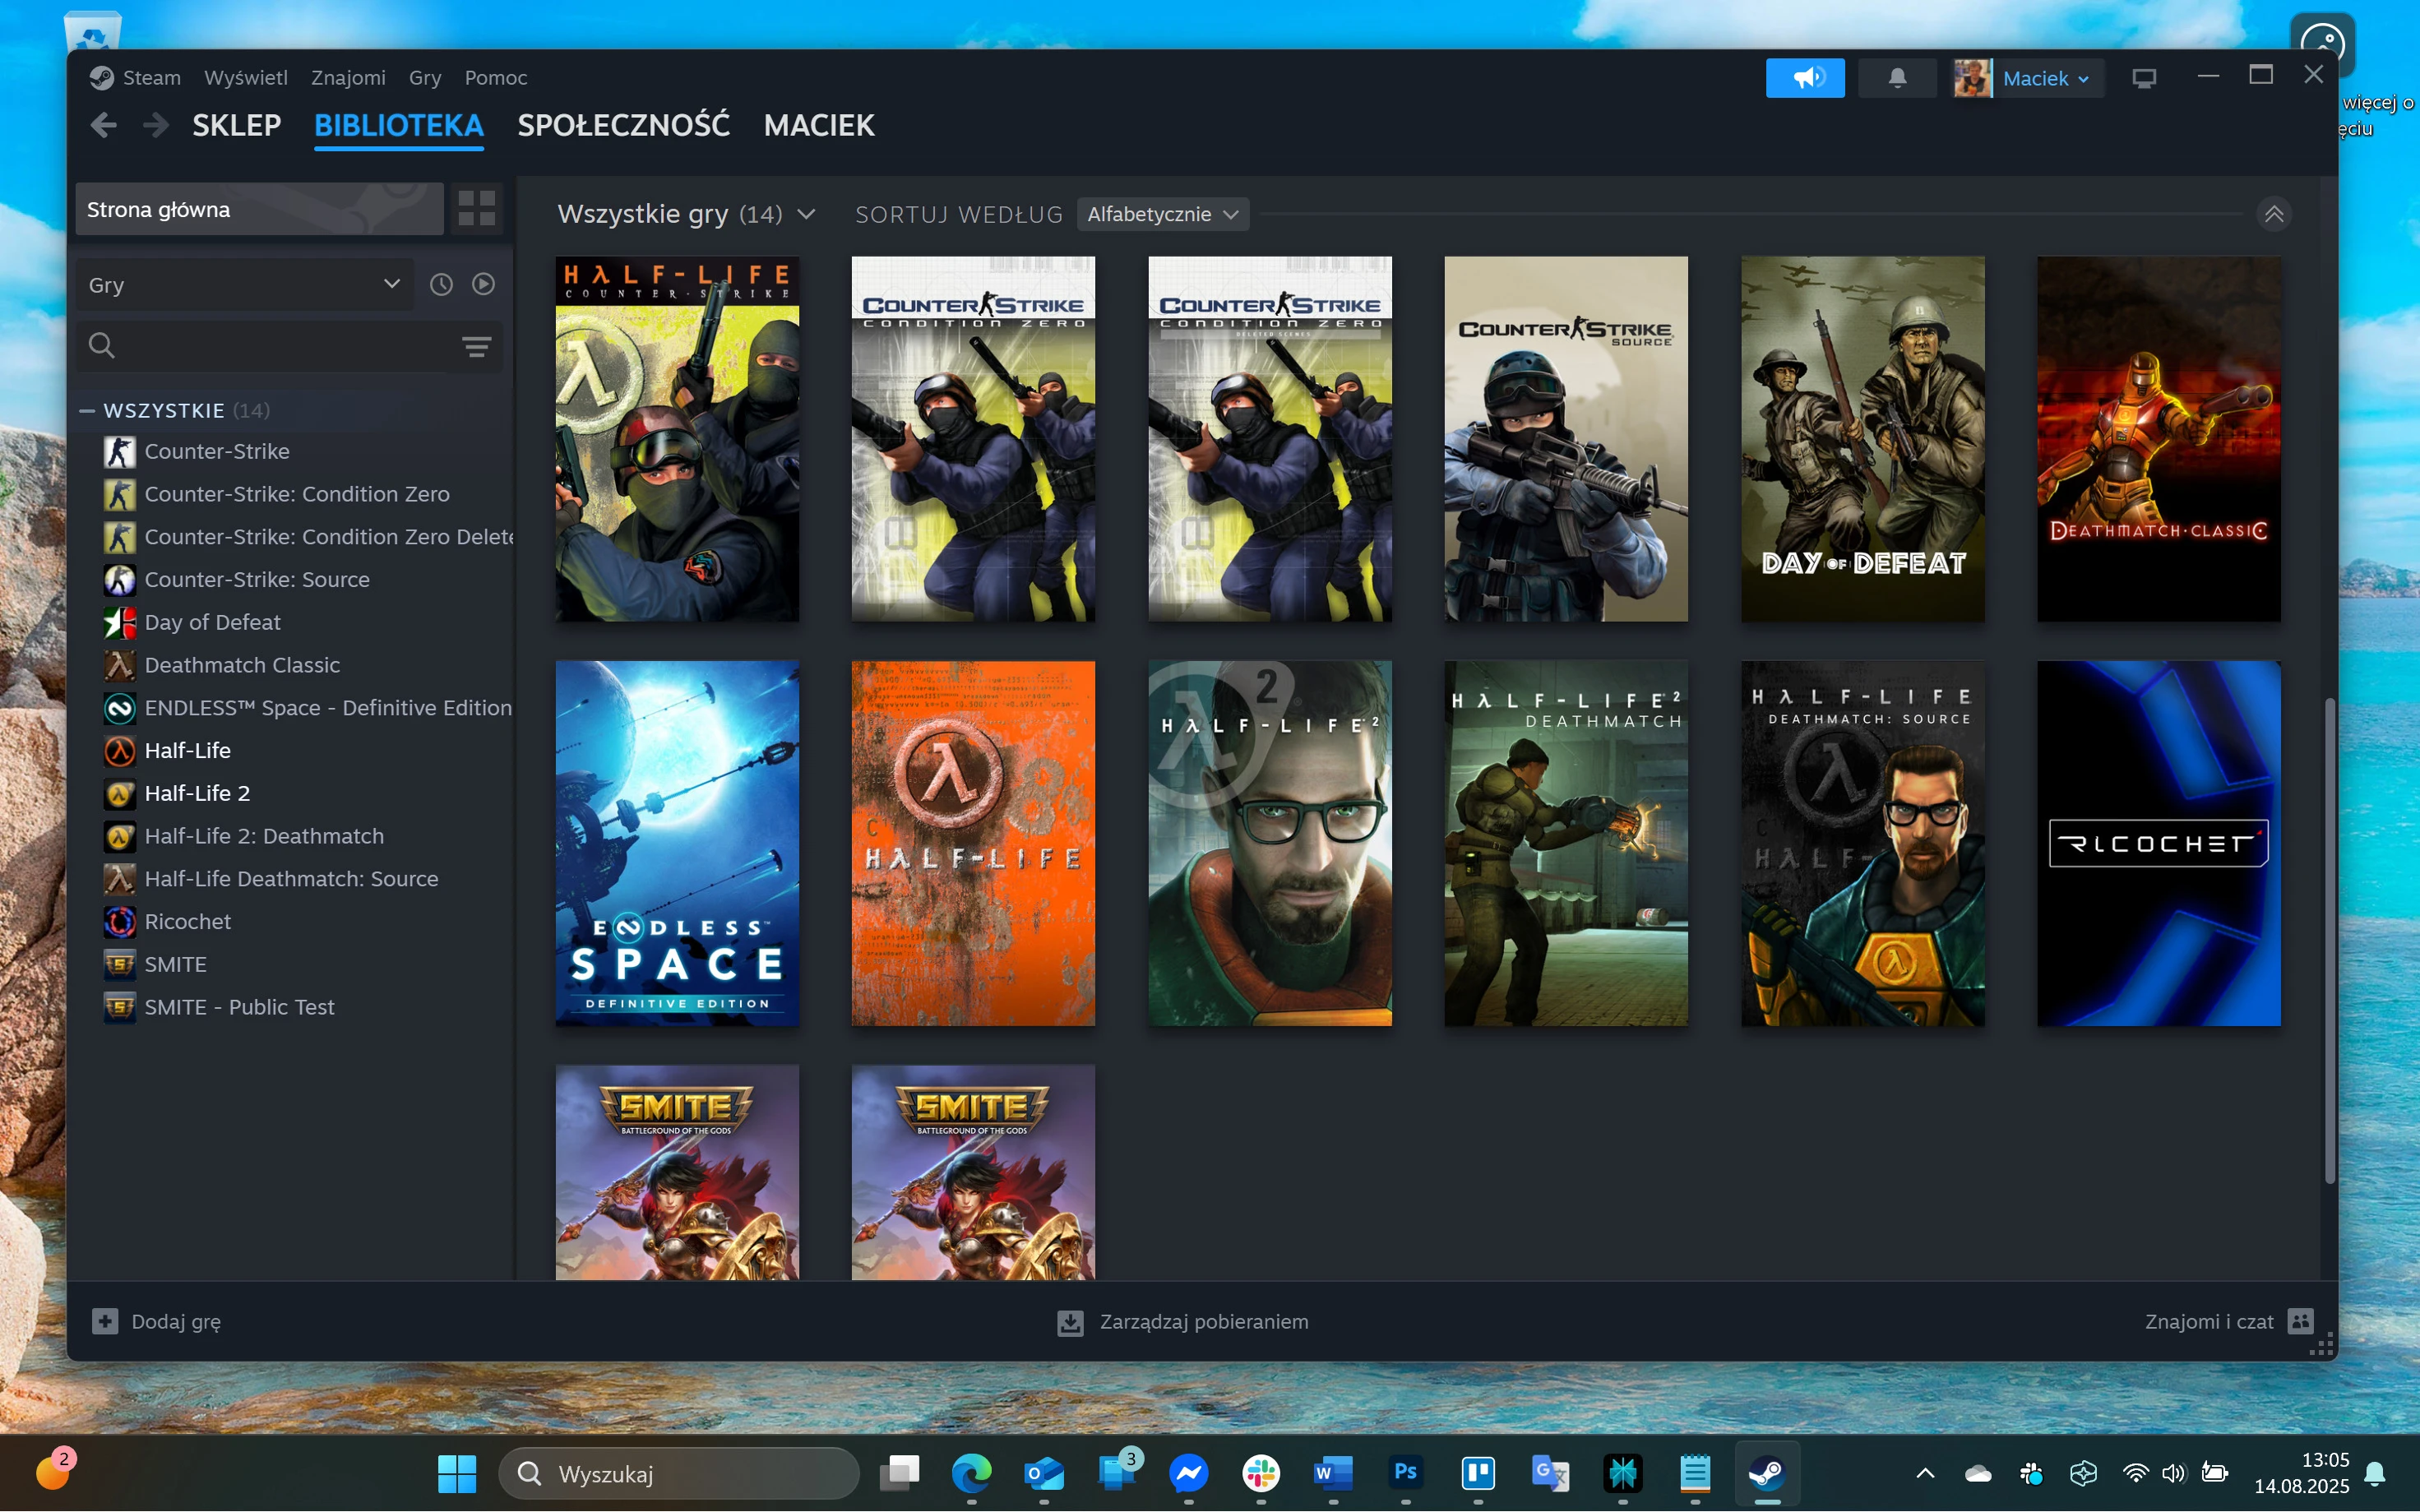Click the ENDLESS Space list icon
The width and height of the screenshot is (2420, 1512).
[120, 709]
